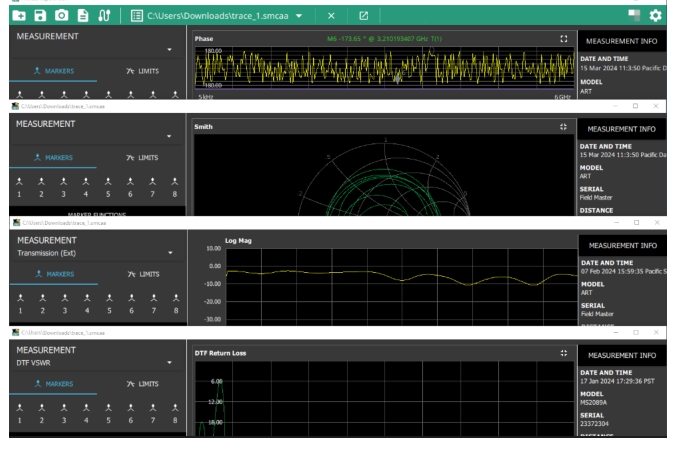Open the window layout icon near the gear

(x=634, y=16)
